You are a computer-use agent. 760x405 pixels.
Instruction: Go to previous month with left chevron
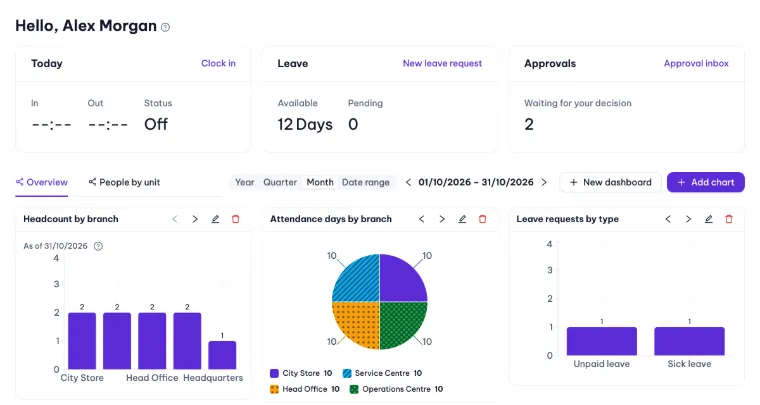click(x=408, y=182)
